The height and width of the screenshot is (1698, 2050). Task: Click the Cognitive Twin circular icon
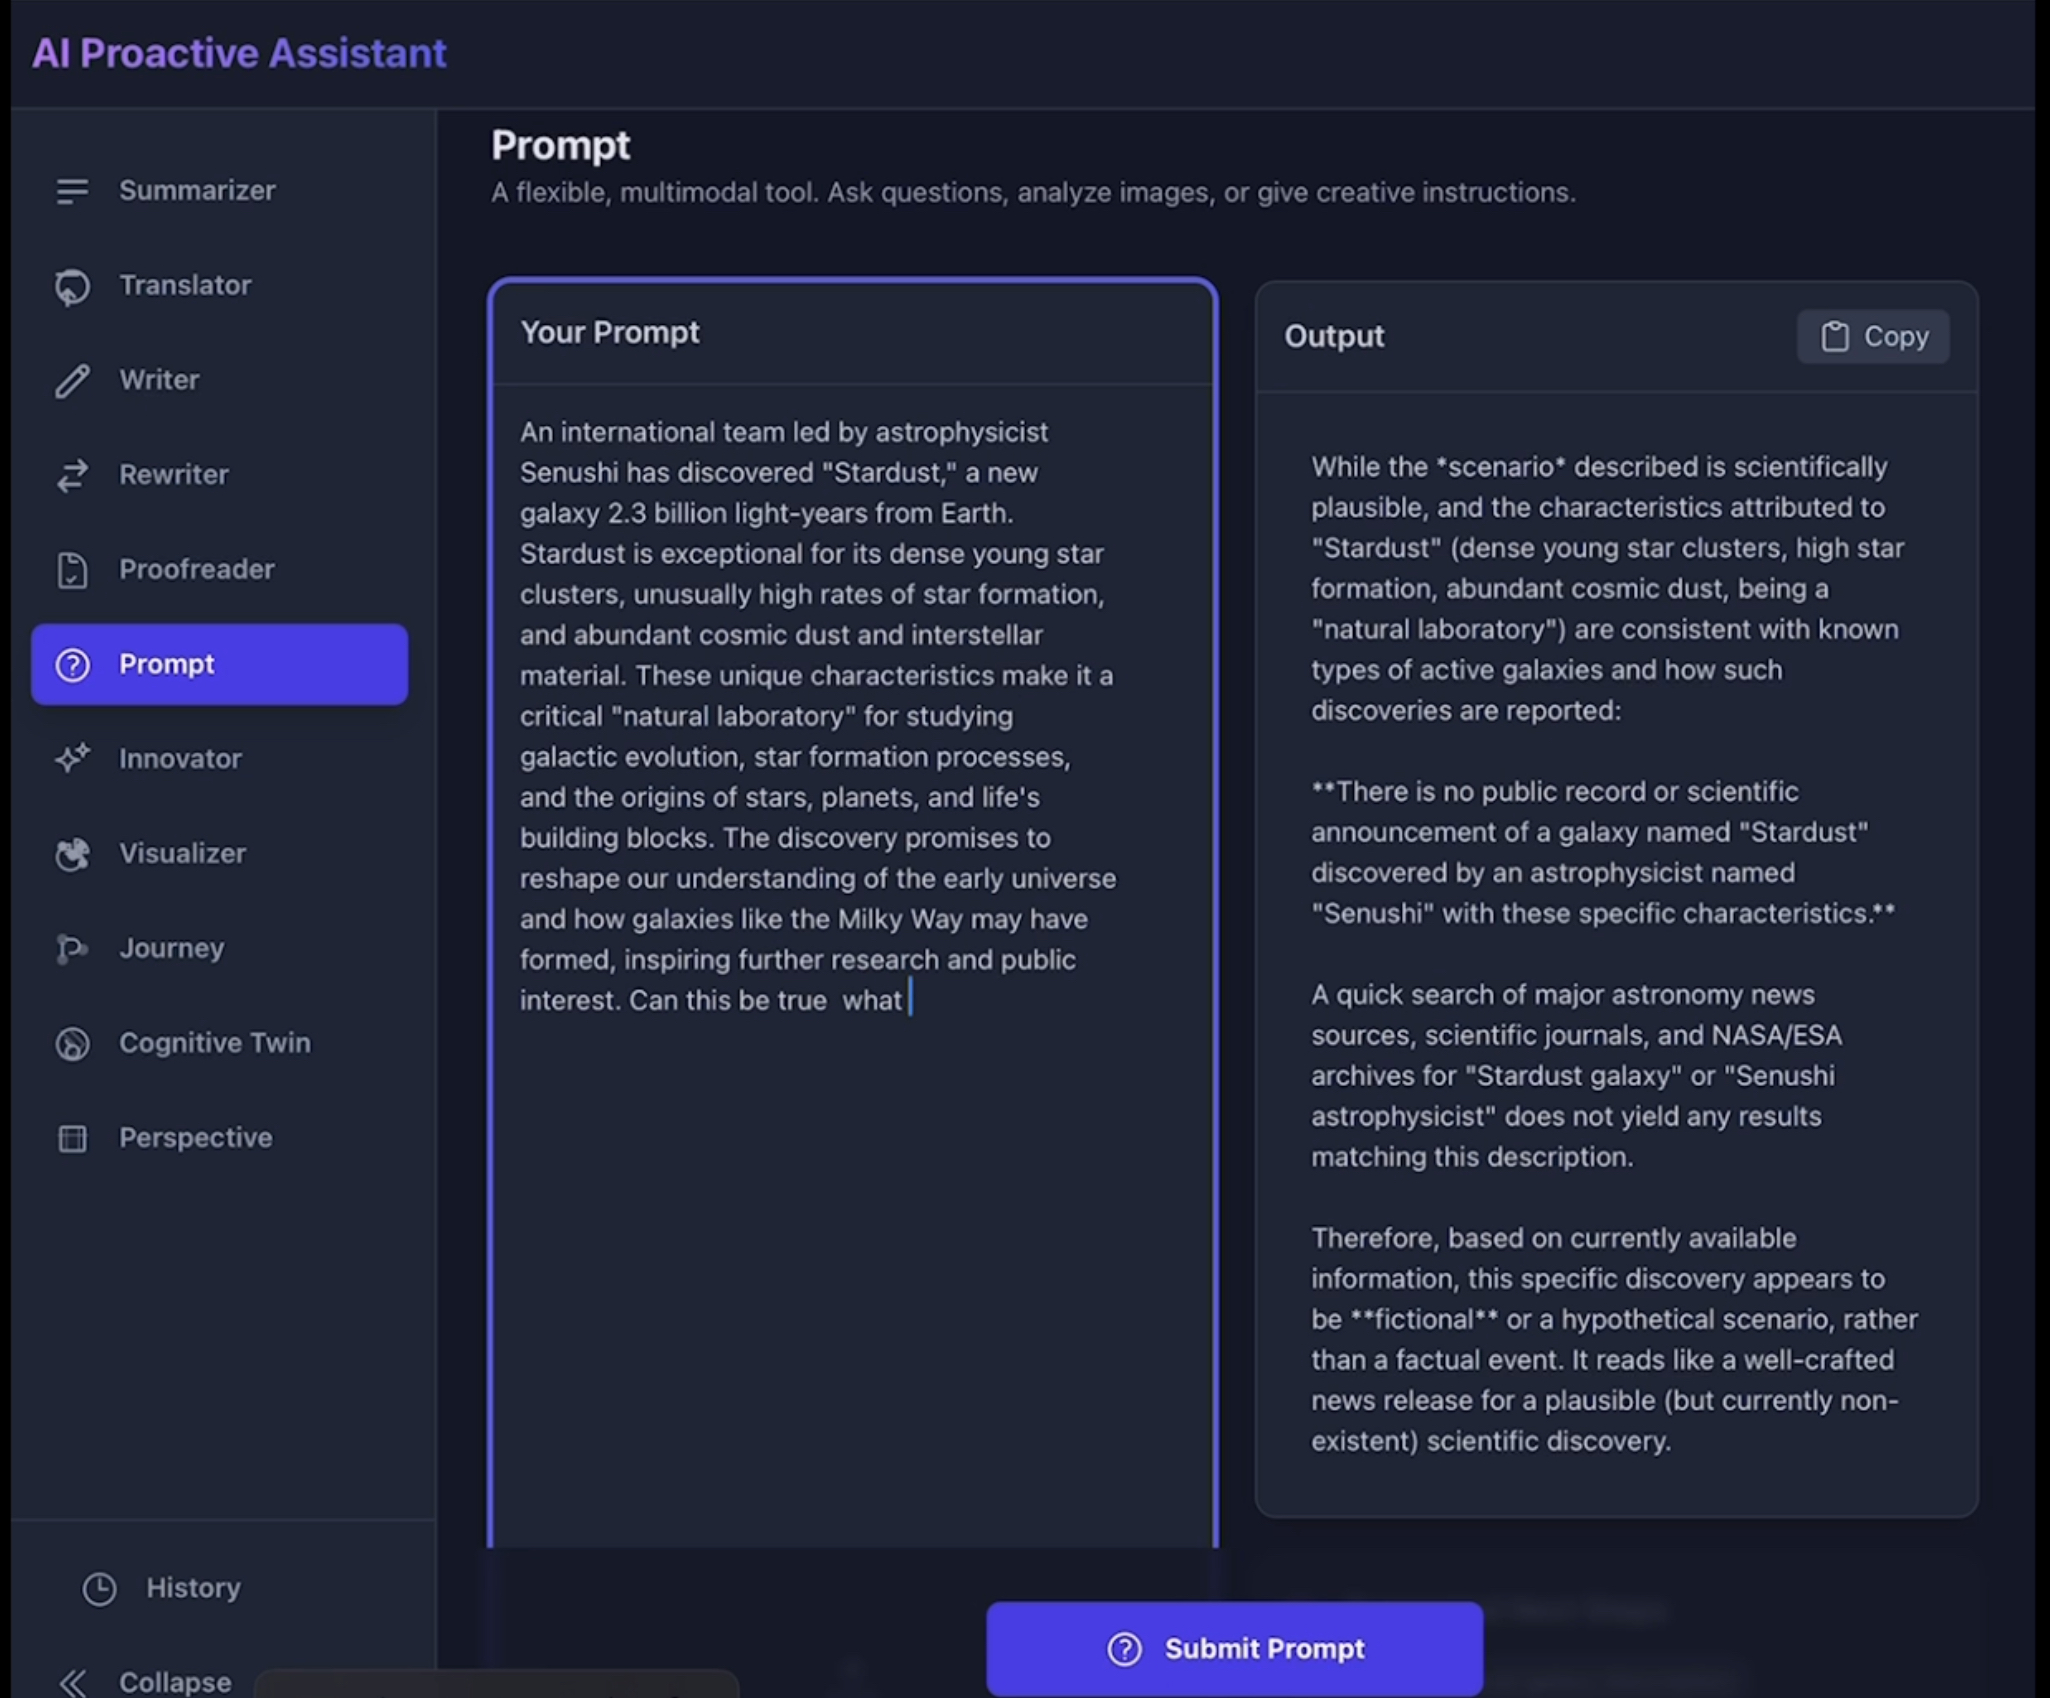click(72, 1043)
